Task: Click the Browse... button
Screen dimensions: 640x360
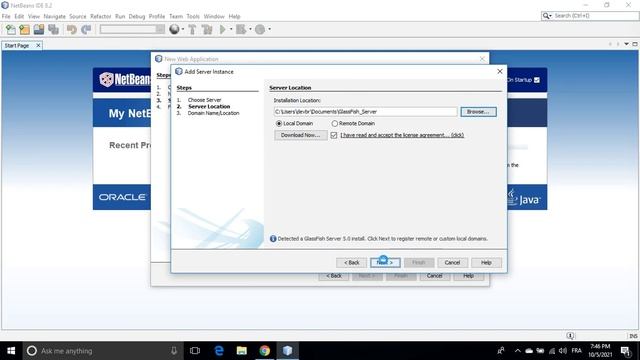Action: tap(478, 112)
